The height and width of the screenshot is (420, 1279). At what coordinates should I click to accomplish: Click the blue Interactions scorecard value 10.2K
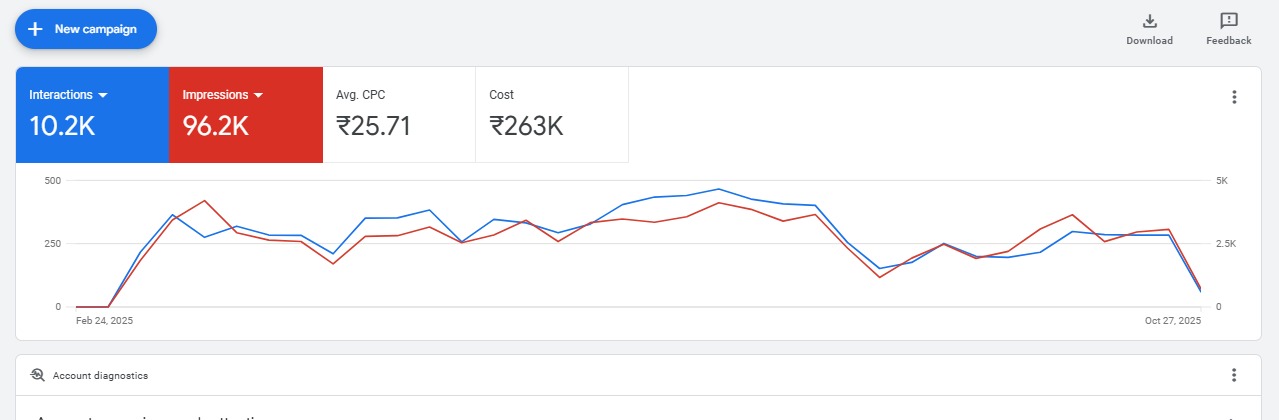[x=62, y=126]
